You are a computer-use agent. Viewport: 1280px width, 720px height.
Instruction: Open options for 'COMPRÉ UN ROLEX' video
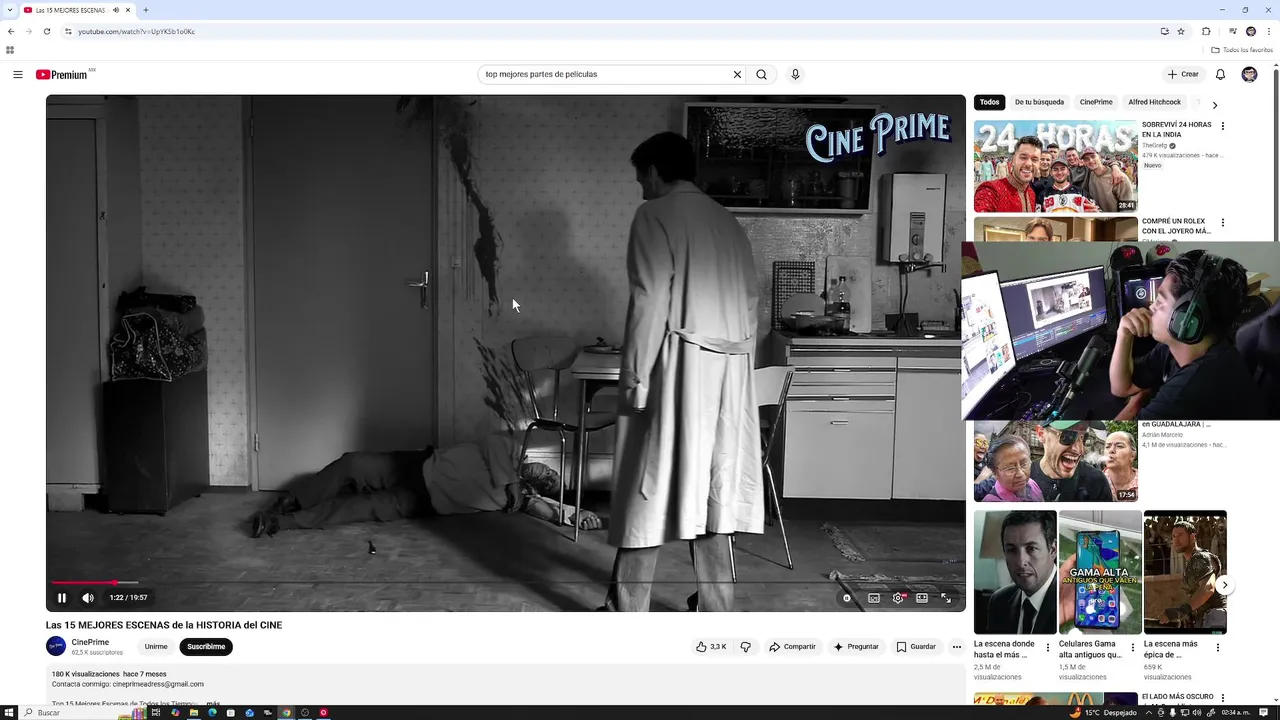[1222, 222]
